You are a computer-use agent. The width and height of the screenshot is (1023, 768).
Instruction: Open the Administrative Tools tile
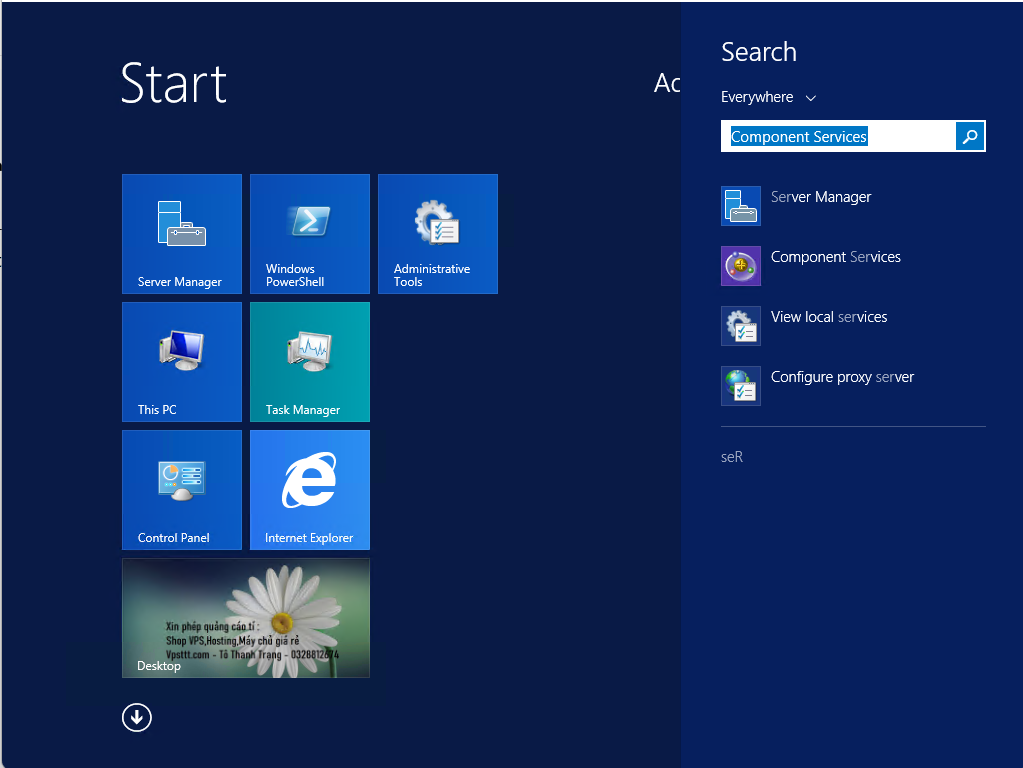(x=438, y=234)
